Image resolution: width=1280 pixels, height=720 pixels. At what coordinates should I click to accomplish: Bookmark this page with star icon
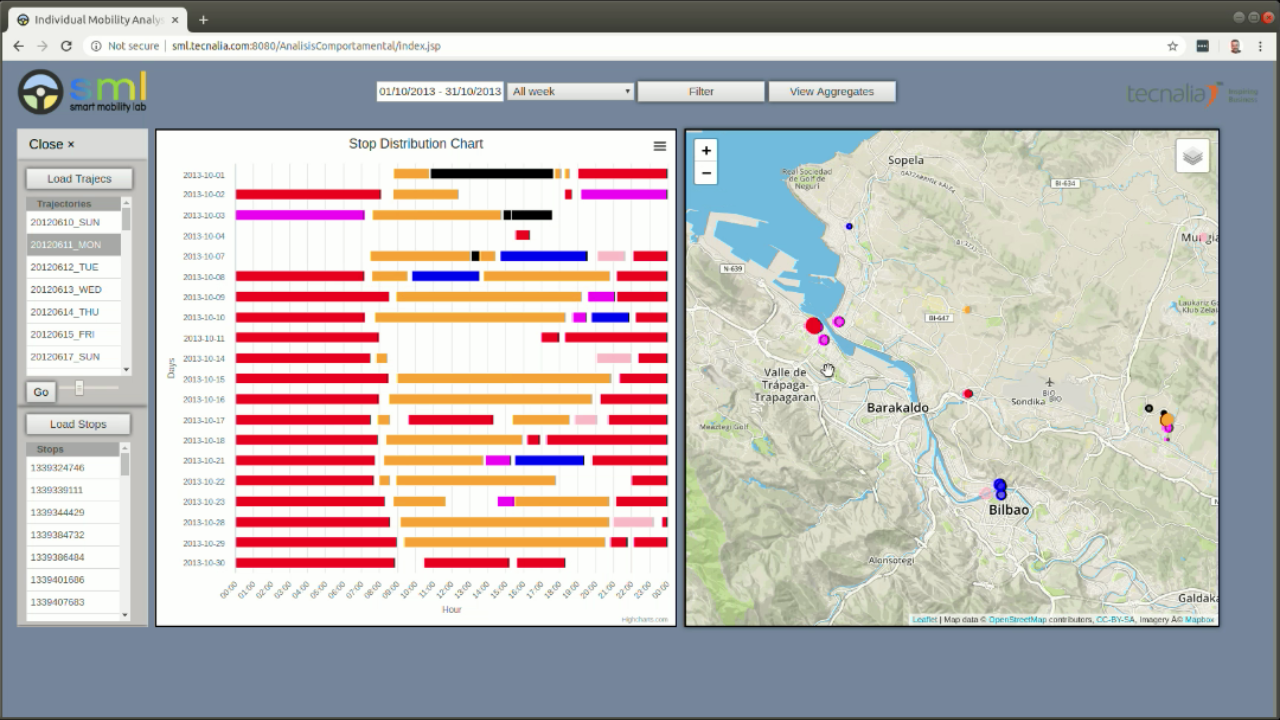tap(1173, 46)
